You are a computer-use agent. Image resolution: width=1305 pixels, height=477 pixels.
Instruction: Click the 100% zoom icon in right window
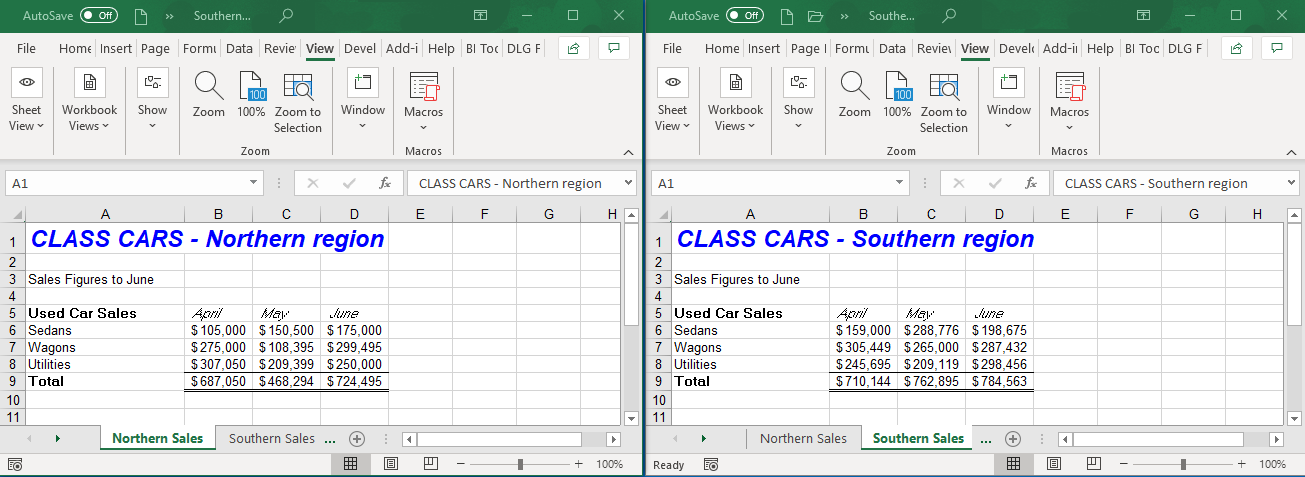click(x=897, y=96)
